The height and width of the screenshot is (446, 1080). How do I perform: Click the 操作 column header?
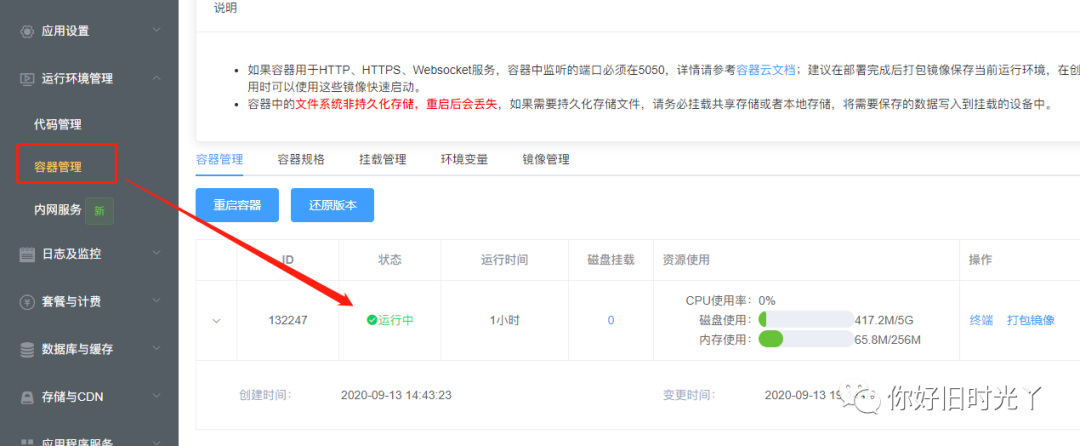(981, 260)
